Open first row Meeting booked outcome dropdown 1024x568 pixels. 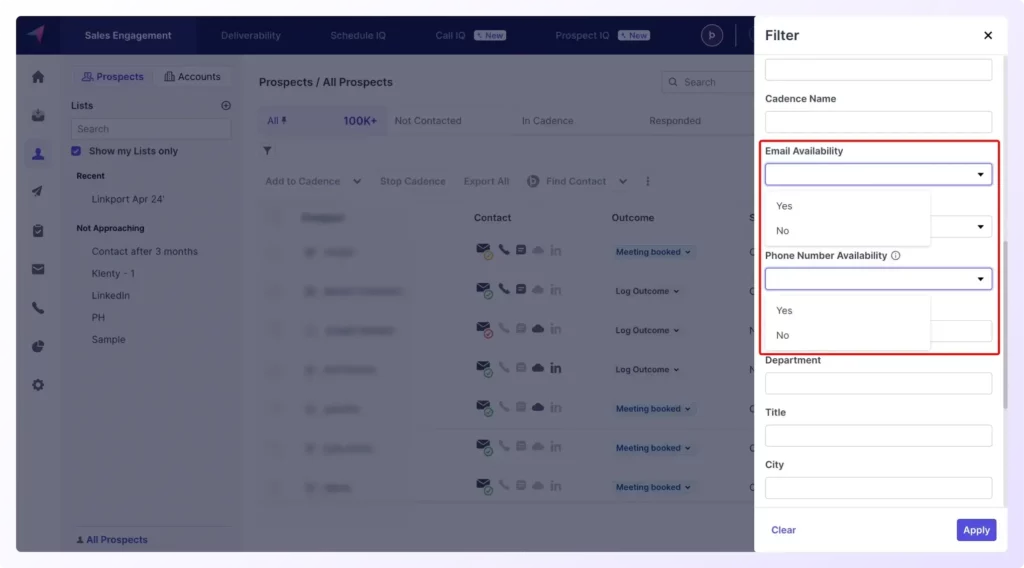pos(652,252)
